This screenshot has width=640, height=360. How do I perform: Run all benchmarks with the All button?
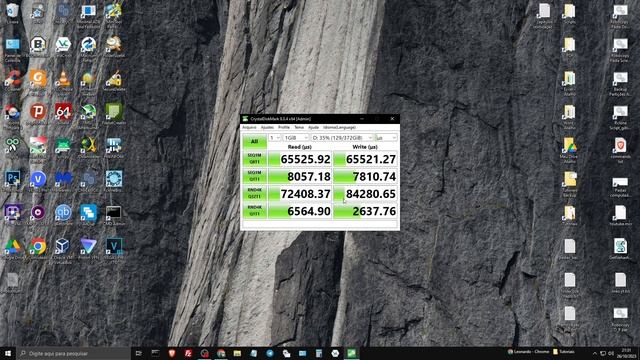coord(254,141)
